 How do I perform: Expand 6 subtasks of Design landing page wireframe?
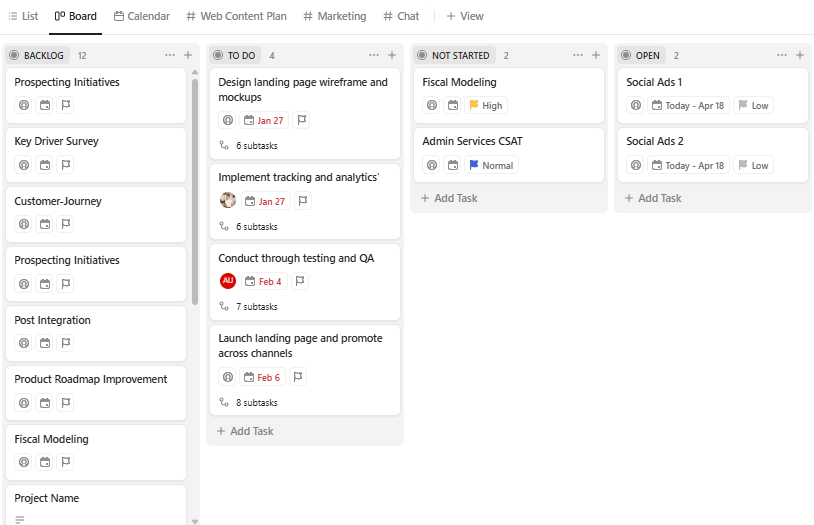249,145
